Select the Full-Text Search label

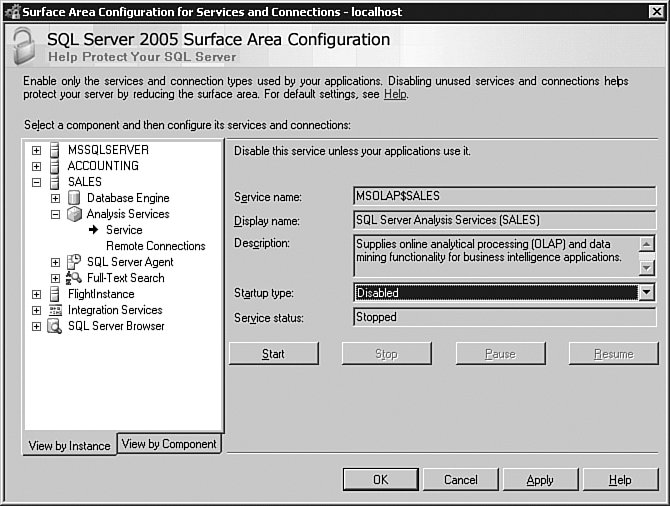(126, 278)
